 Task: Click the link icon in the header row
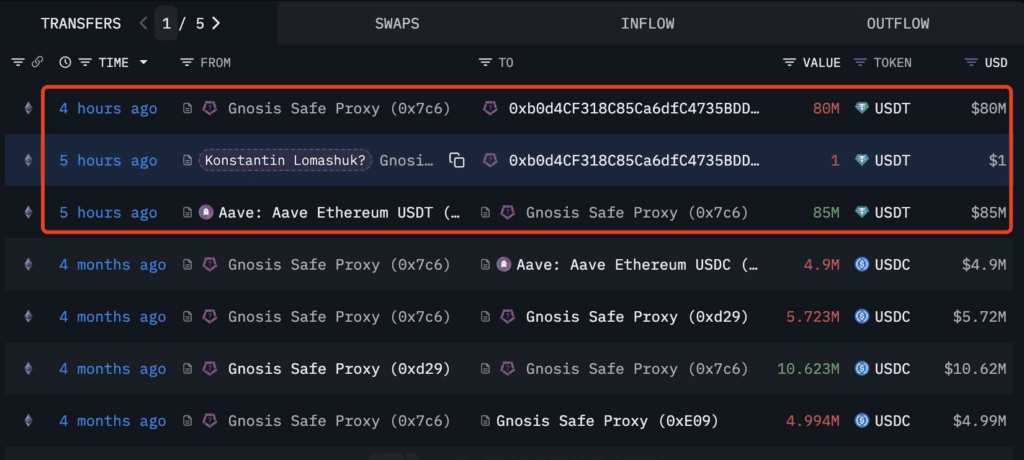click(38, 62)
